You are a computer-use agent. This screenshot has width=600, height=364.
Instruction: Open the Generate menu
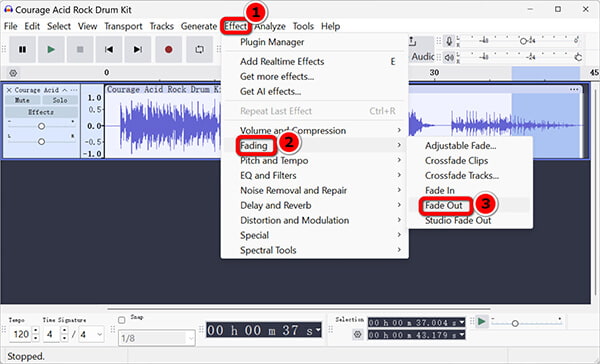point(199,26)
